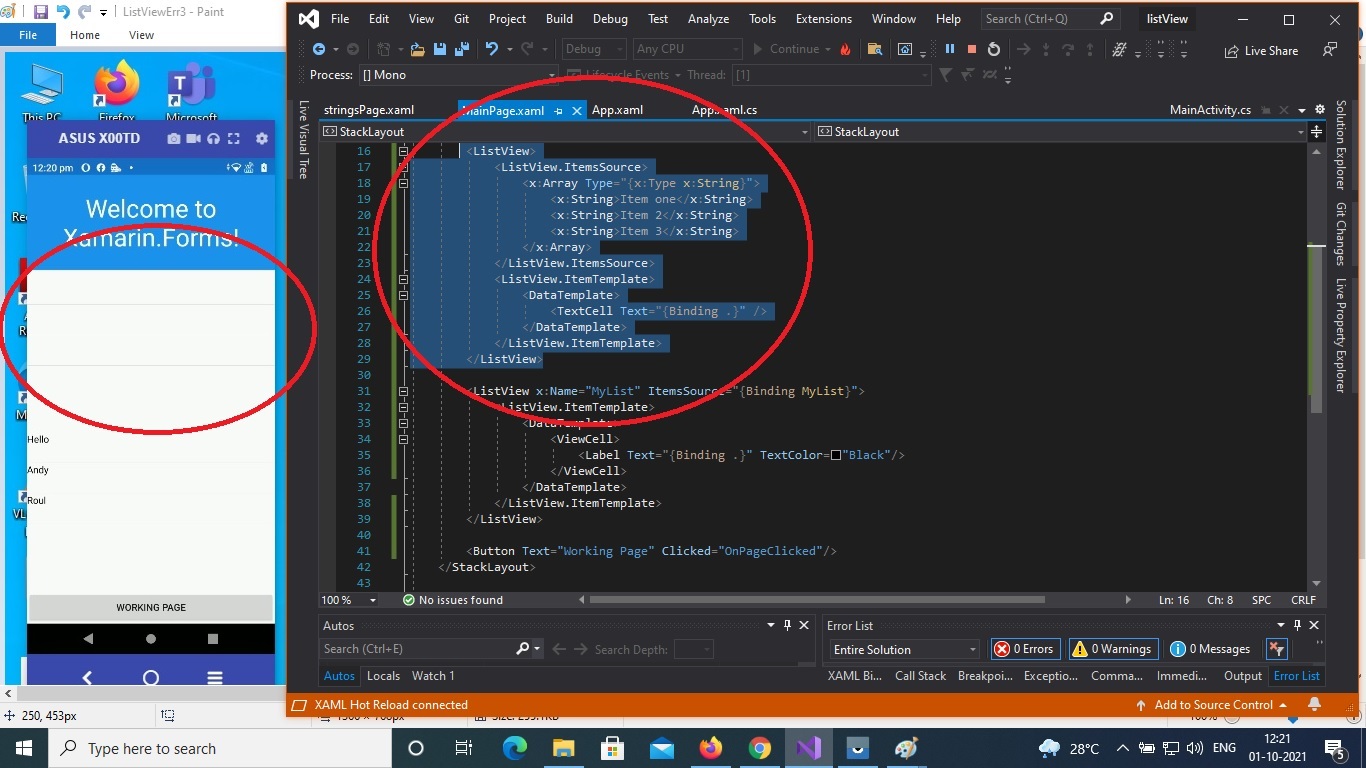Image resolution: width=1366 pixels, height=768 pixels.
Task: Switch to the Locals tab
Action: click(383, 676)
